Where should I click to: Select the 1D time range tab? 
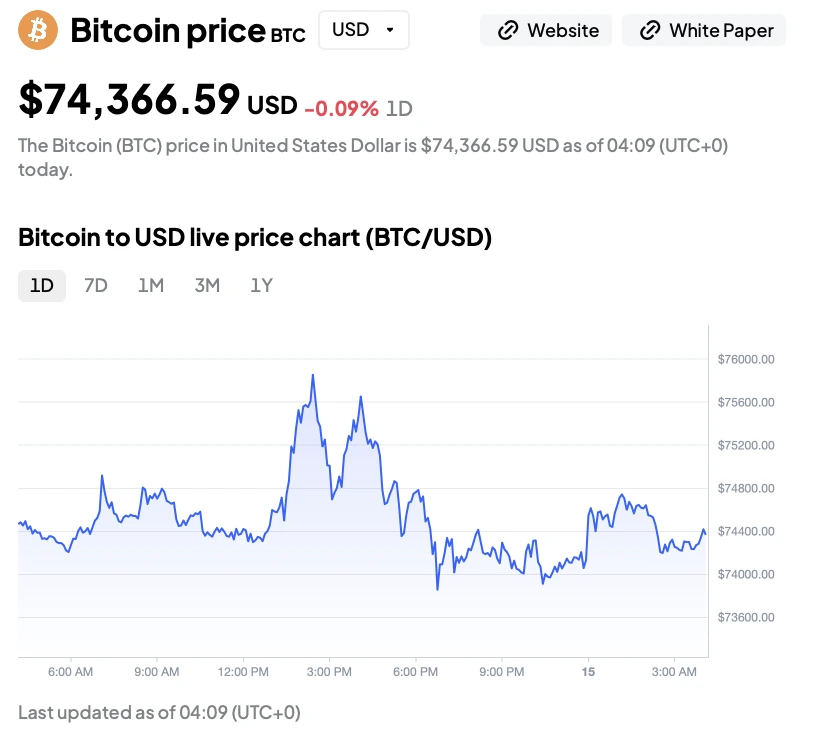[x=42, y=285]
